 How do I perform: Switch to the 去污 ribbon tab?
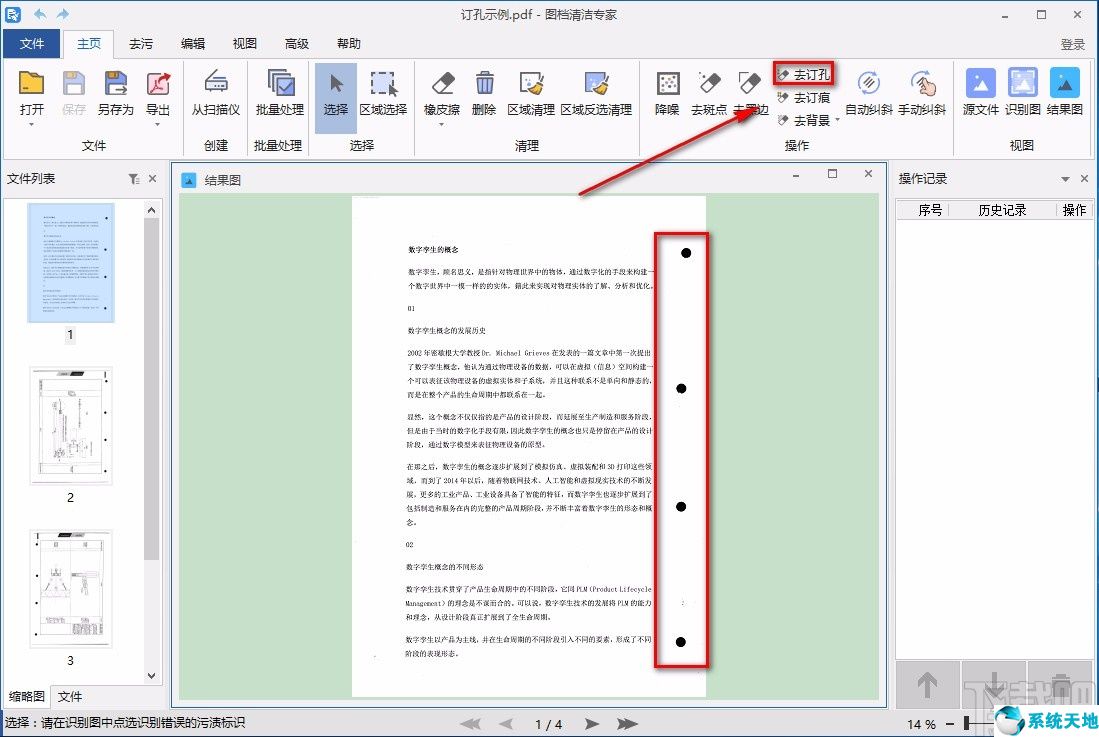coord(141,43)
